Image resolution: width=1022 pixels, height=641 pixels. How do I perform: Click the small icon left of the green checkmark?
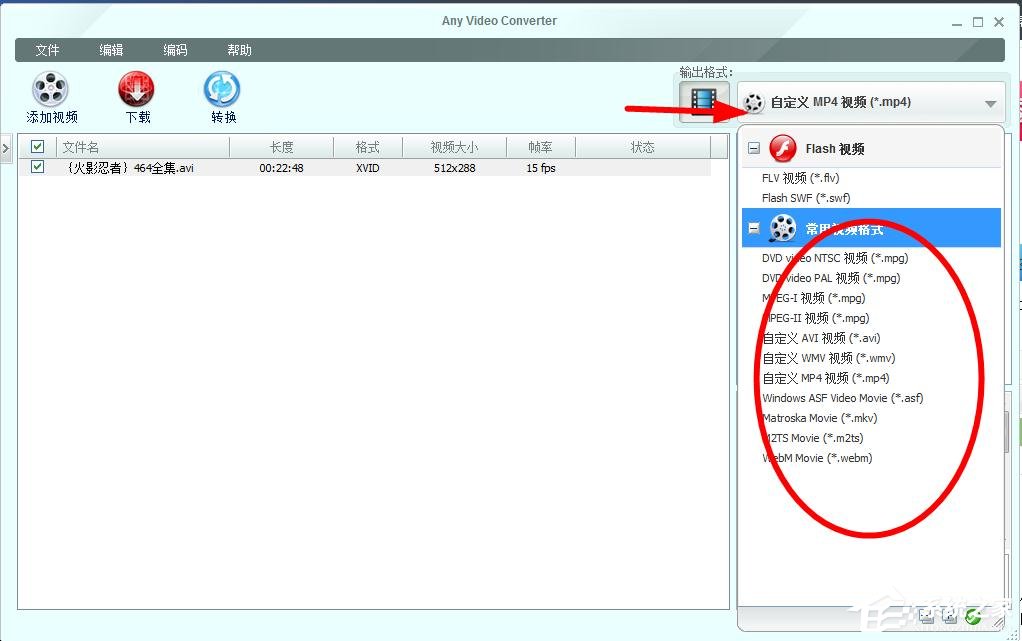point(950,617)
